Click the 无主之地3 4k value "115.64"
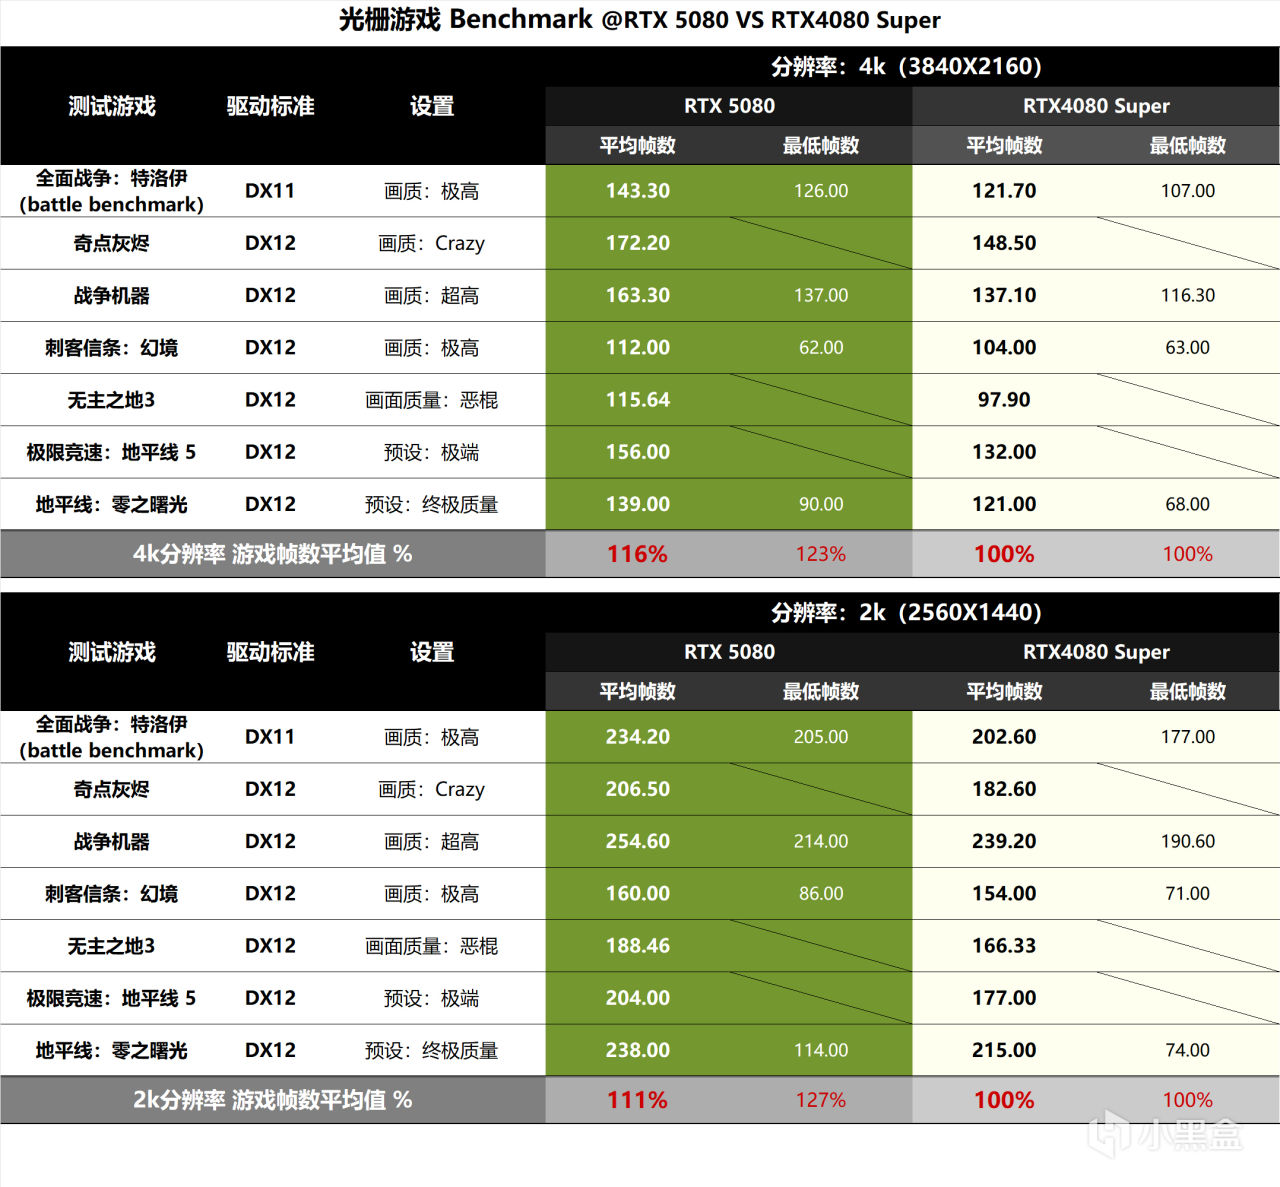1280x1187 pixels. (x=638, y=400)
